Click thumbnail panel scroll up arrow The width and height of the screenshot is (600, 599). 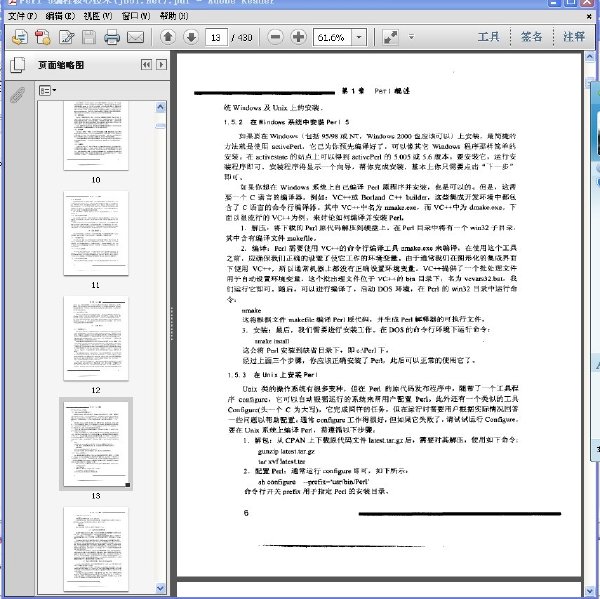161,107
